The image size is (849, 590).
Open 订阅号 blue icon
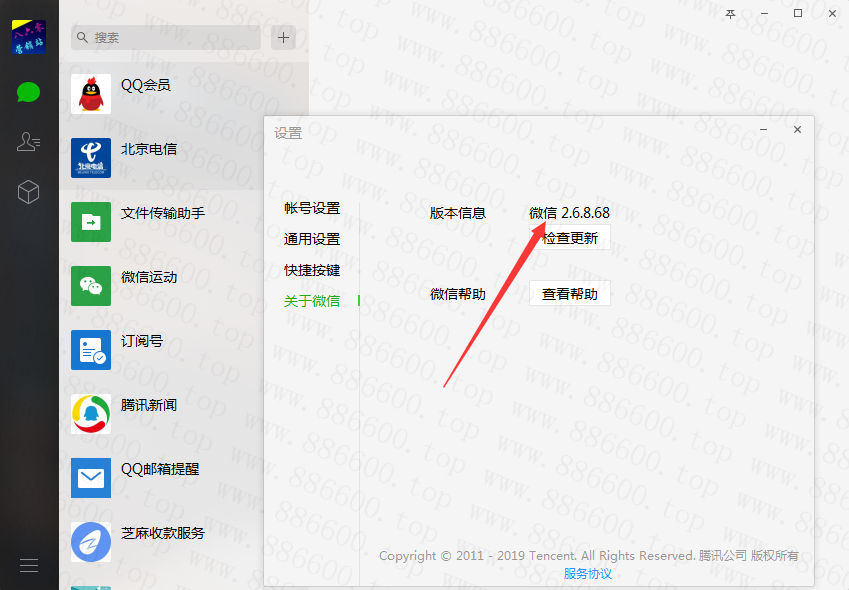(91, 350)
